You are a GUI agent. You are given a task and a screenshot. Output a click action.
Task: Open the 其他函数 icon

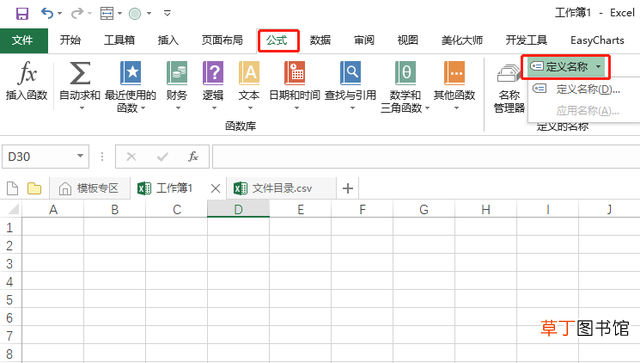click(x=454, y=73)
